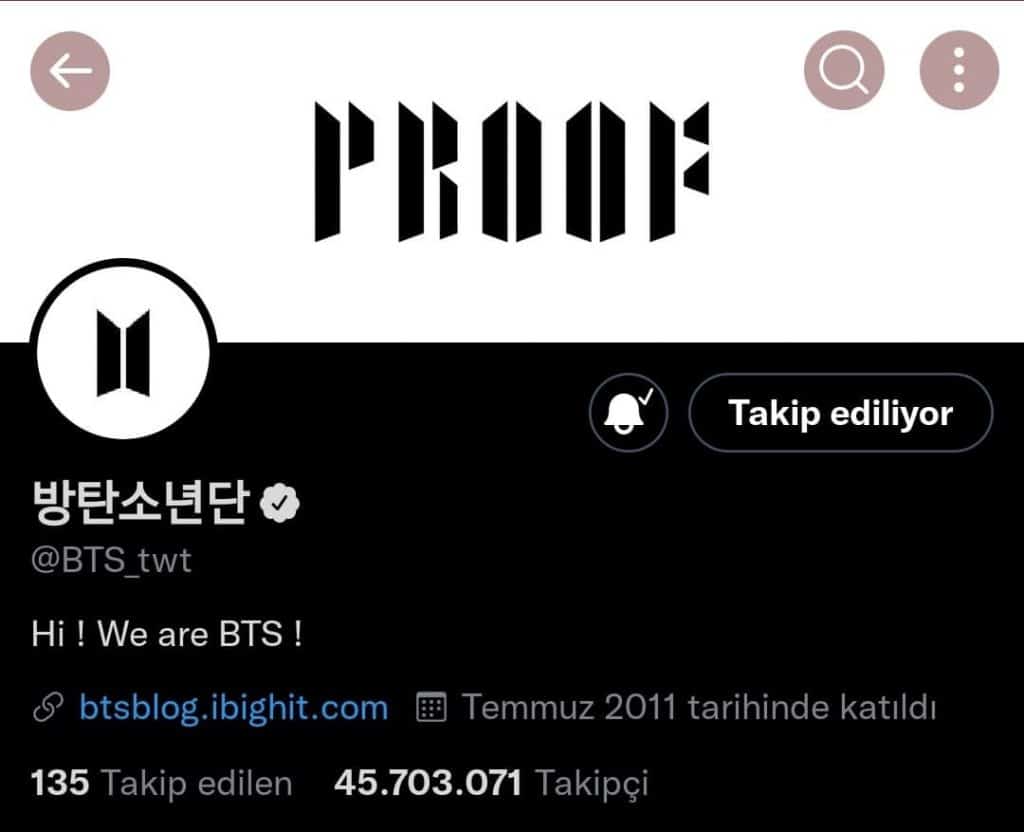Open the 45.703.071 Takipçi list
Image resolution: width=1024 pixels, height=832 pixels.
point(491,782)
